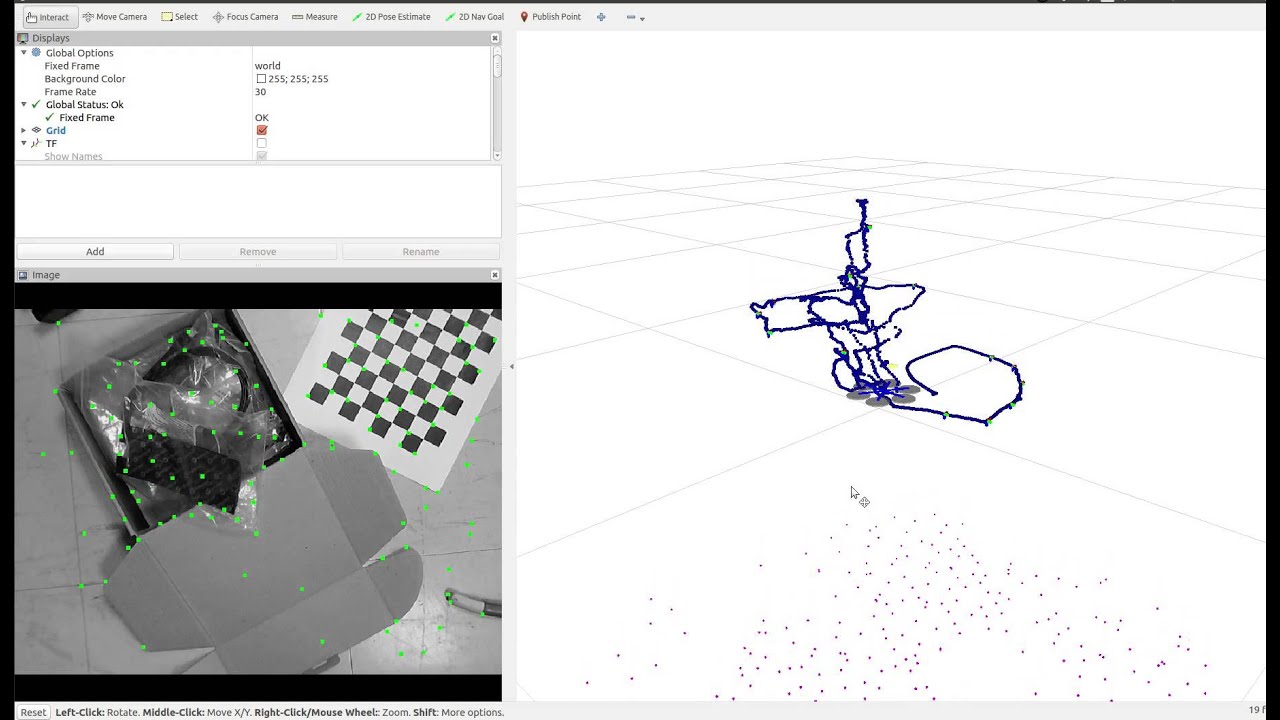
Task: Click the Displays list scrollbar down arrow
Action: (497, 157)
